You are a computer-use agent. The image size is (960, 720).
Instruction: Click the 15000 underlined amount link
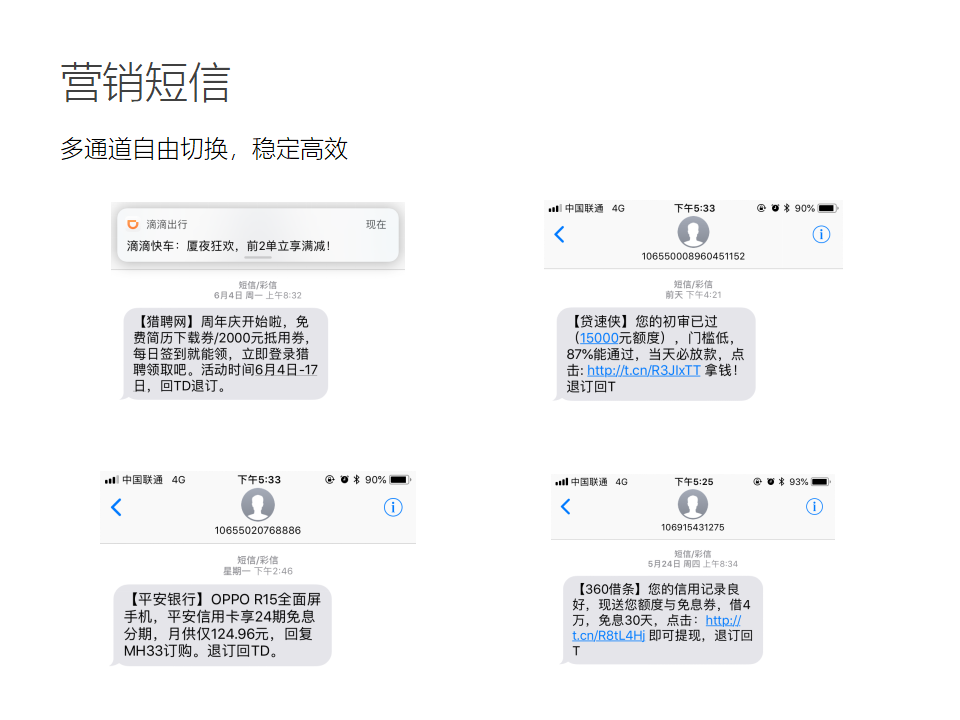pos(599,338)
